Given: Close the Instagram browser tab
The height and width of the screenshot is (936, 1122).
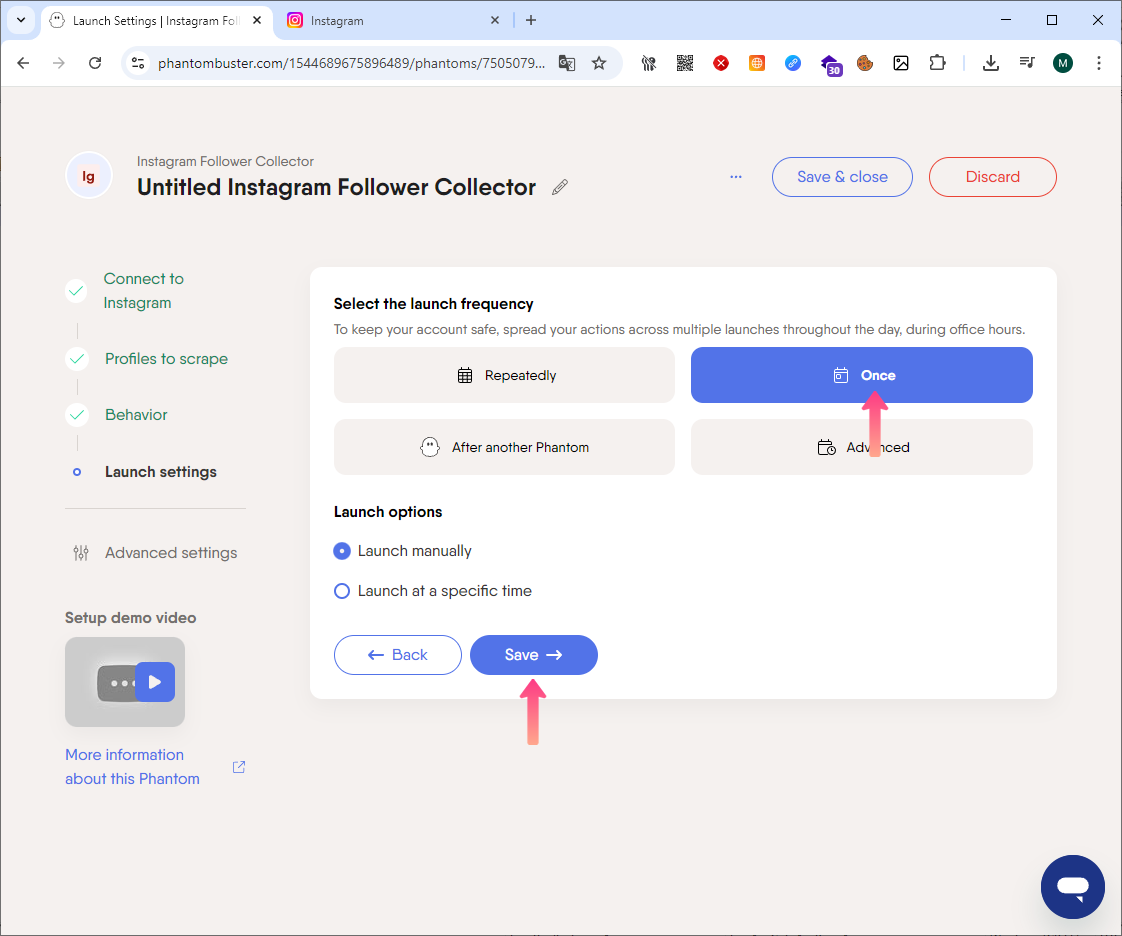Looking at the screenshot, I should 494,21.
